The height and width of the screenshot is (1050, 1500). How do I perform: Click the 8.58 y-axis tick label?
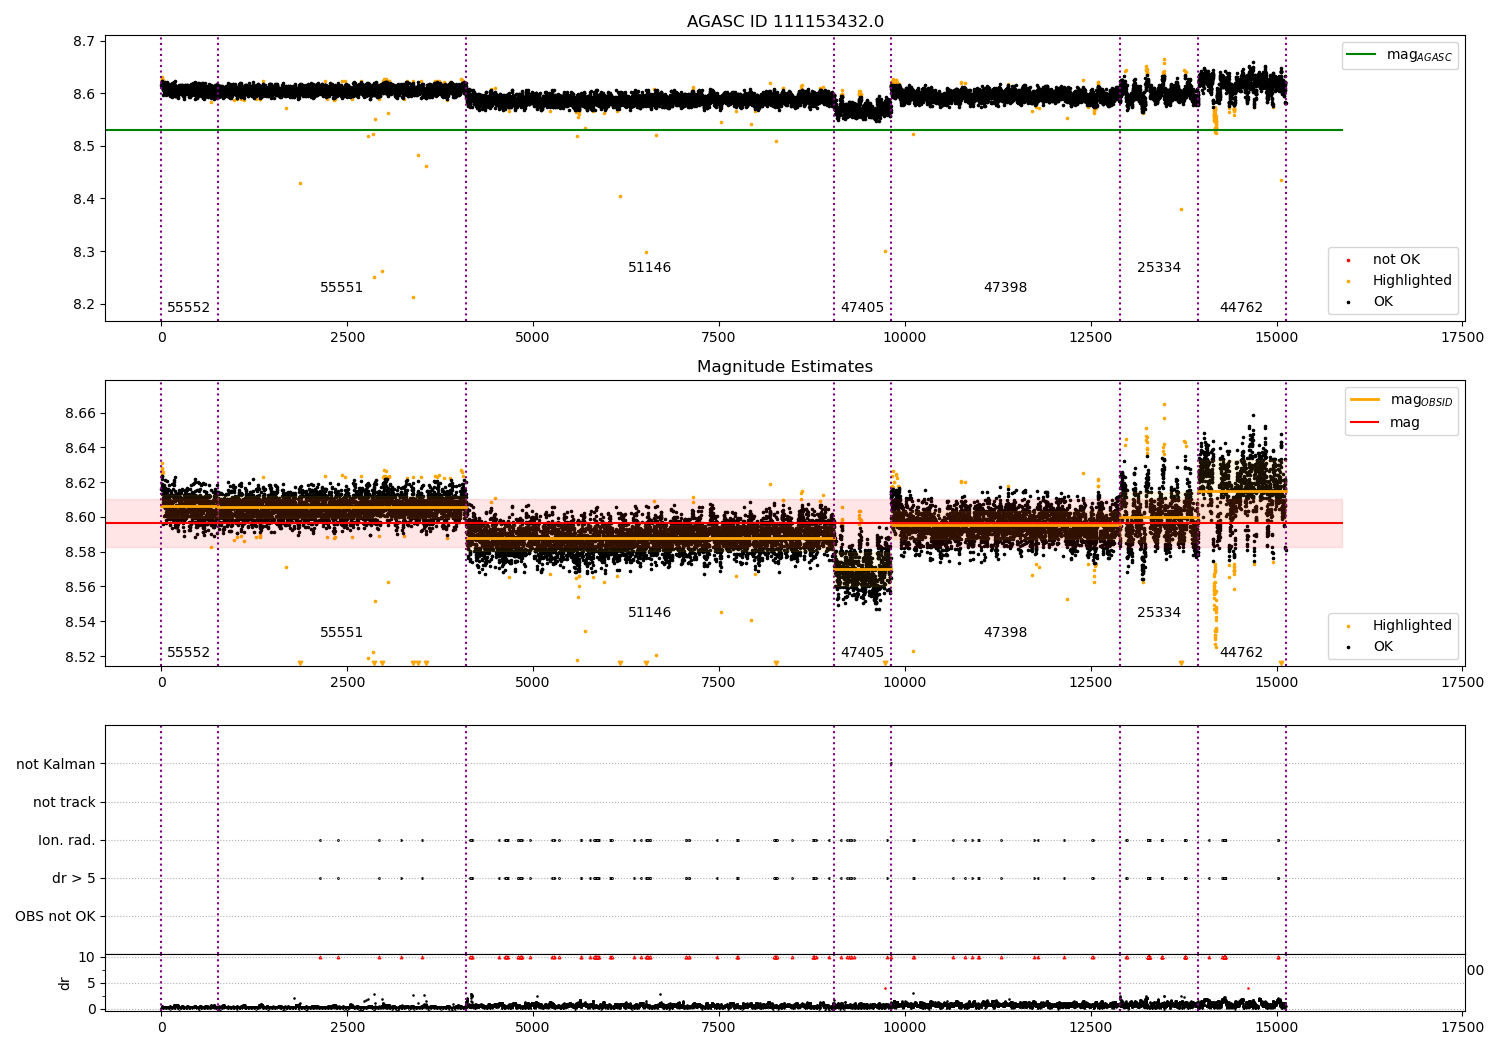pos(80,552)
